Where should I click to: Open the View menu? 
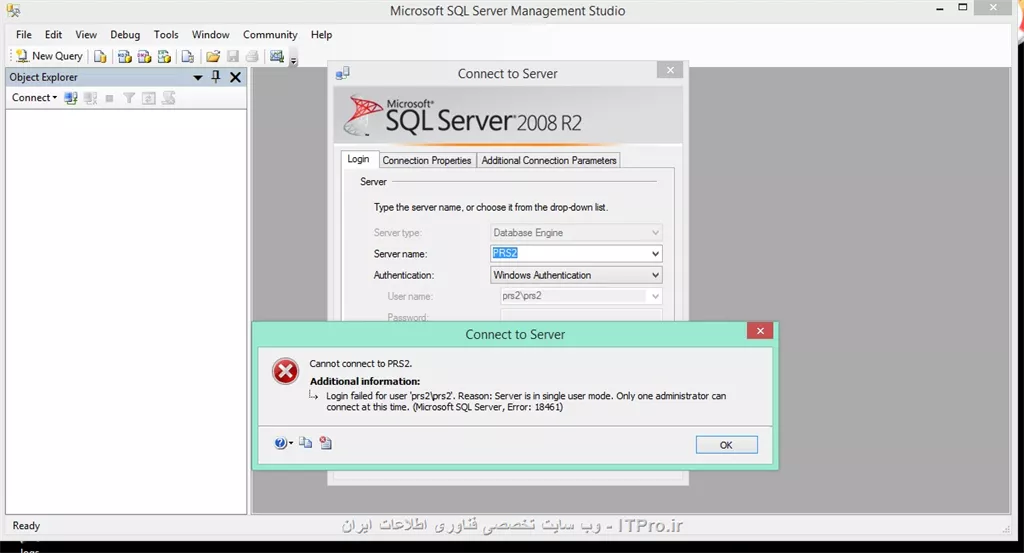tap(86, 35)
